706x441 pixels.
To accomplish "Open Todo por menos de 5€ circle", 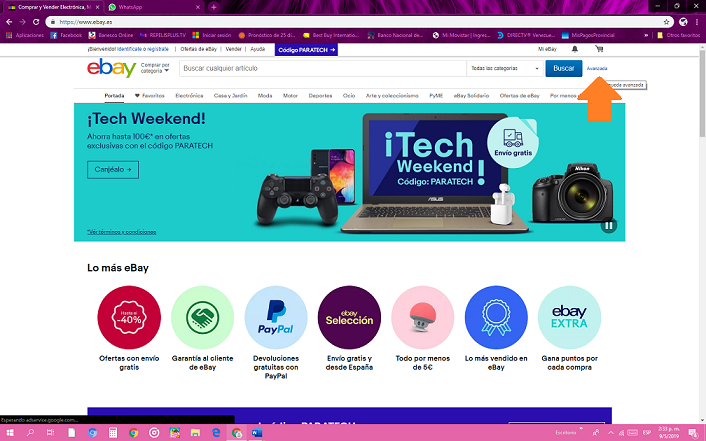I will (422, 317).
